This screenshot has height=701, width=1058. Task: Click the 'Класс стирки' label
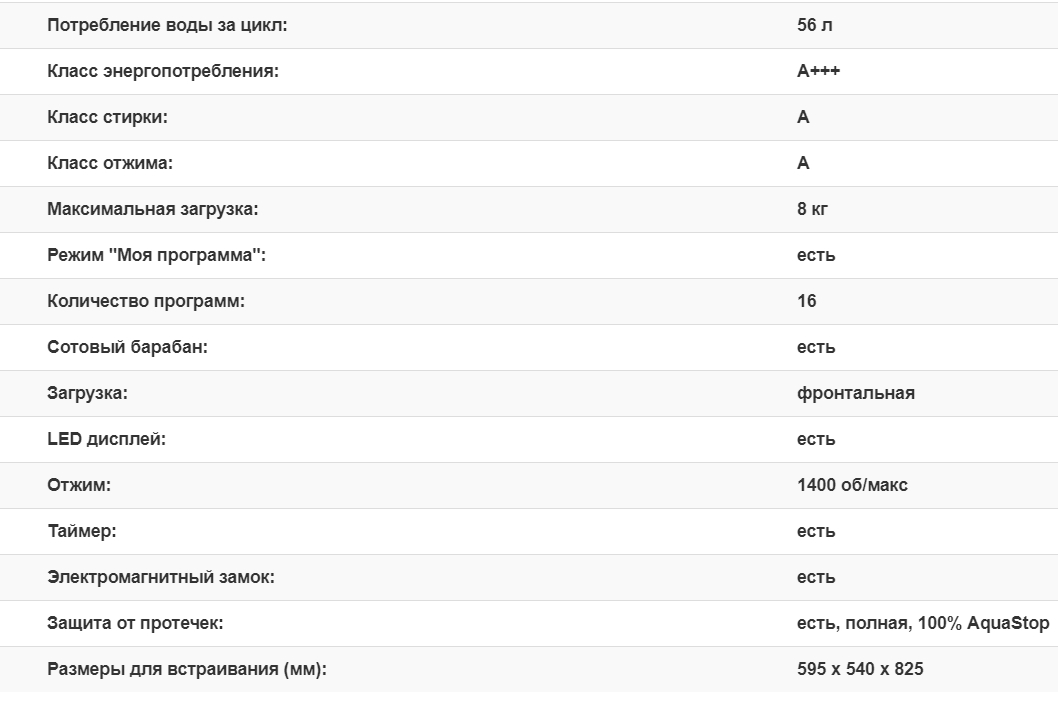click(107, 117)
